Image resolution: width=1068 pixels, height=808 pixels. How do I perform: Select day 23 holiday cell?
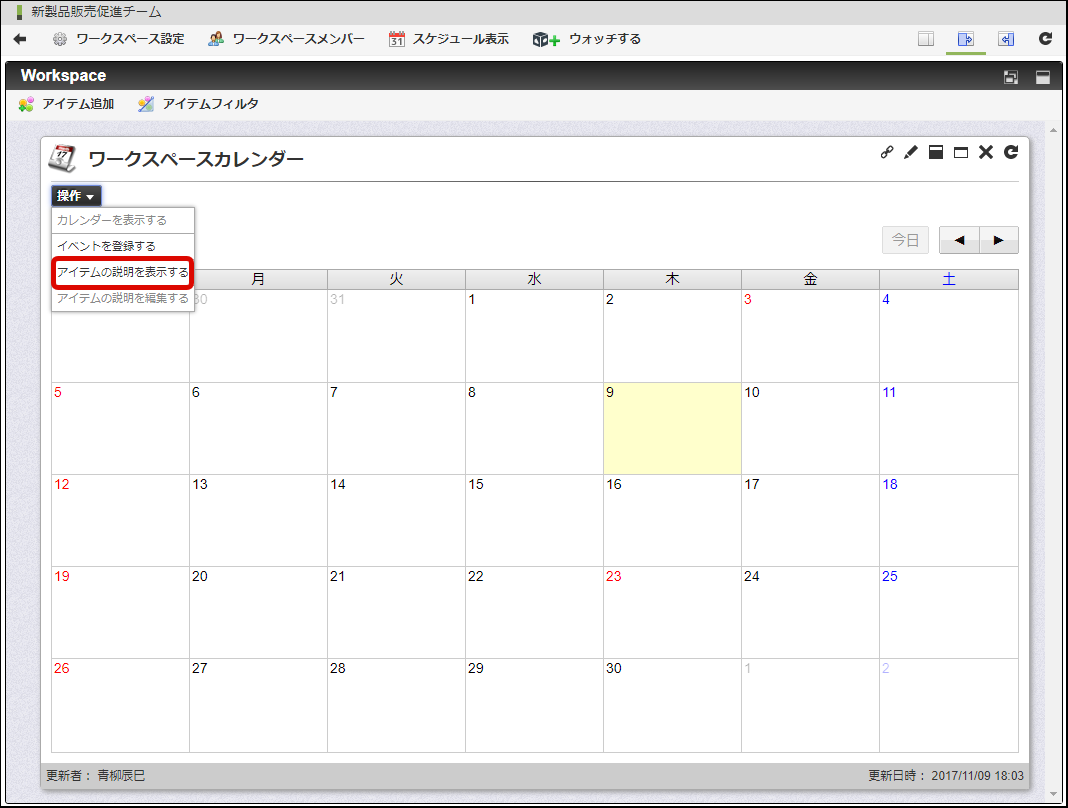tap(672, 612)
